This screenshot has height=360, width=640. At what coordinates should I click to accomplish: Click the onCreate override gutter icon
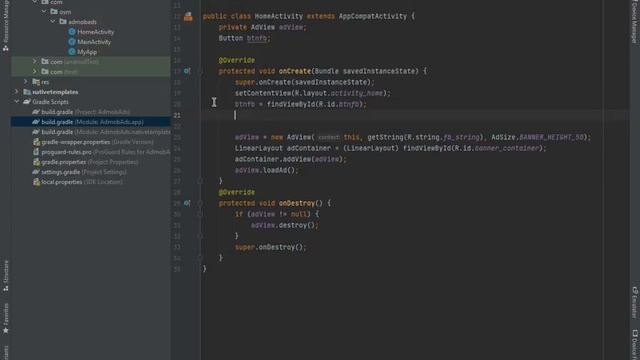(187, 71)
